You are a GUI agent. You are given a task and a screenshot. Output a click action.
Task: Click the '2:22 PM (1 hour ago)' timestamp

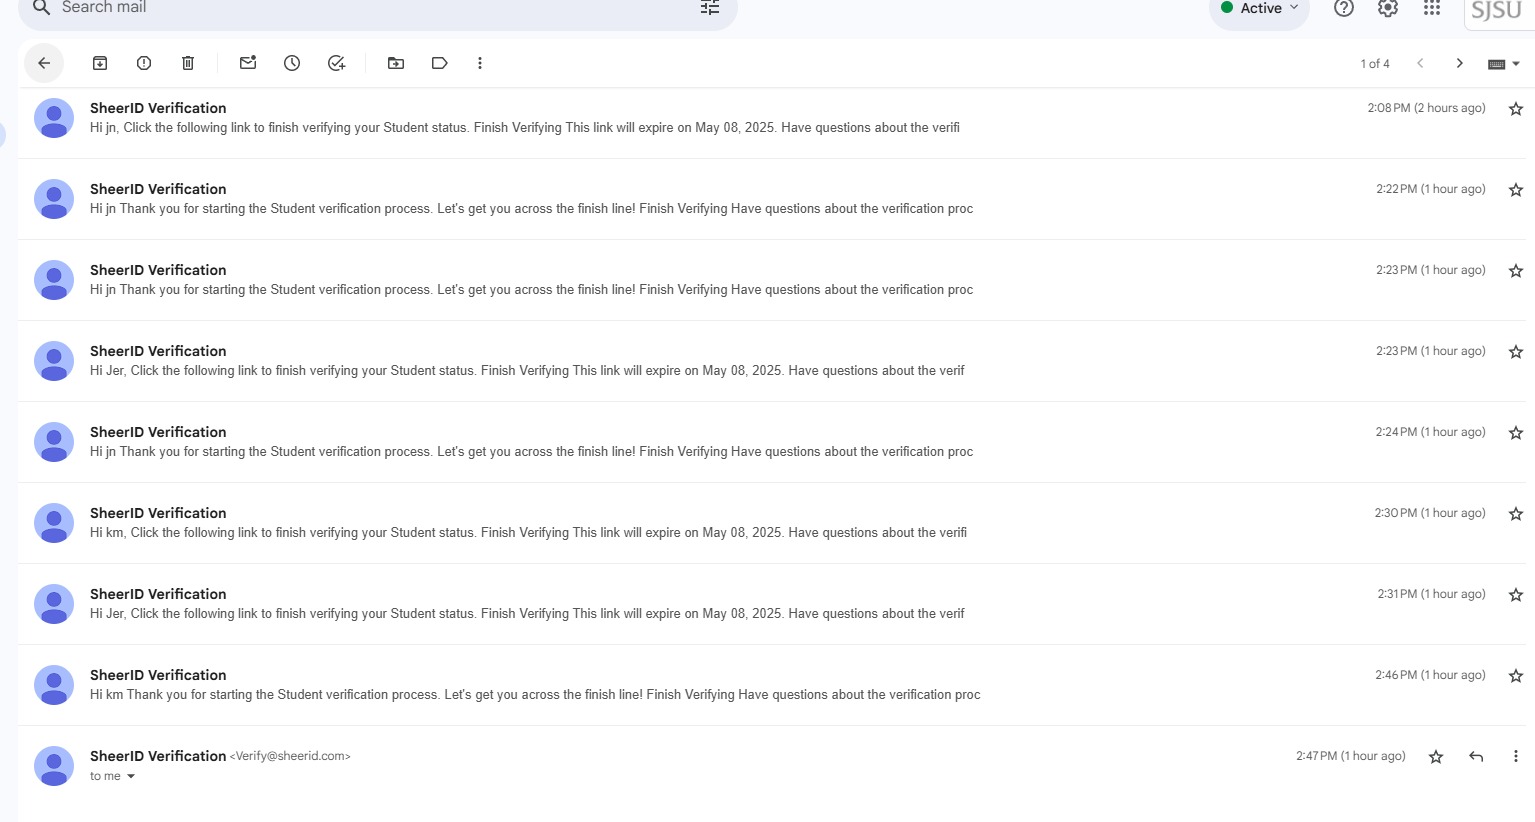point(1430,189)
